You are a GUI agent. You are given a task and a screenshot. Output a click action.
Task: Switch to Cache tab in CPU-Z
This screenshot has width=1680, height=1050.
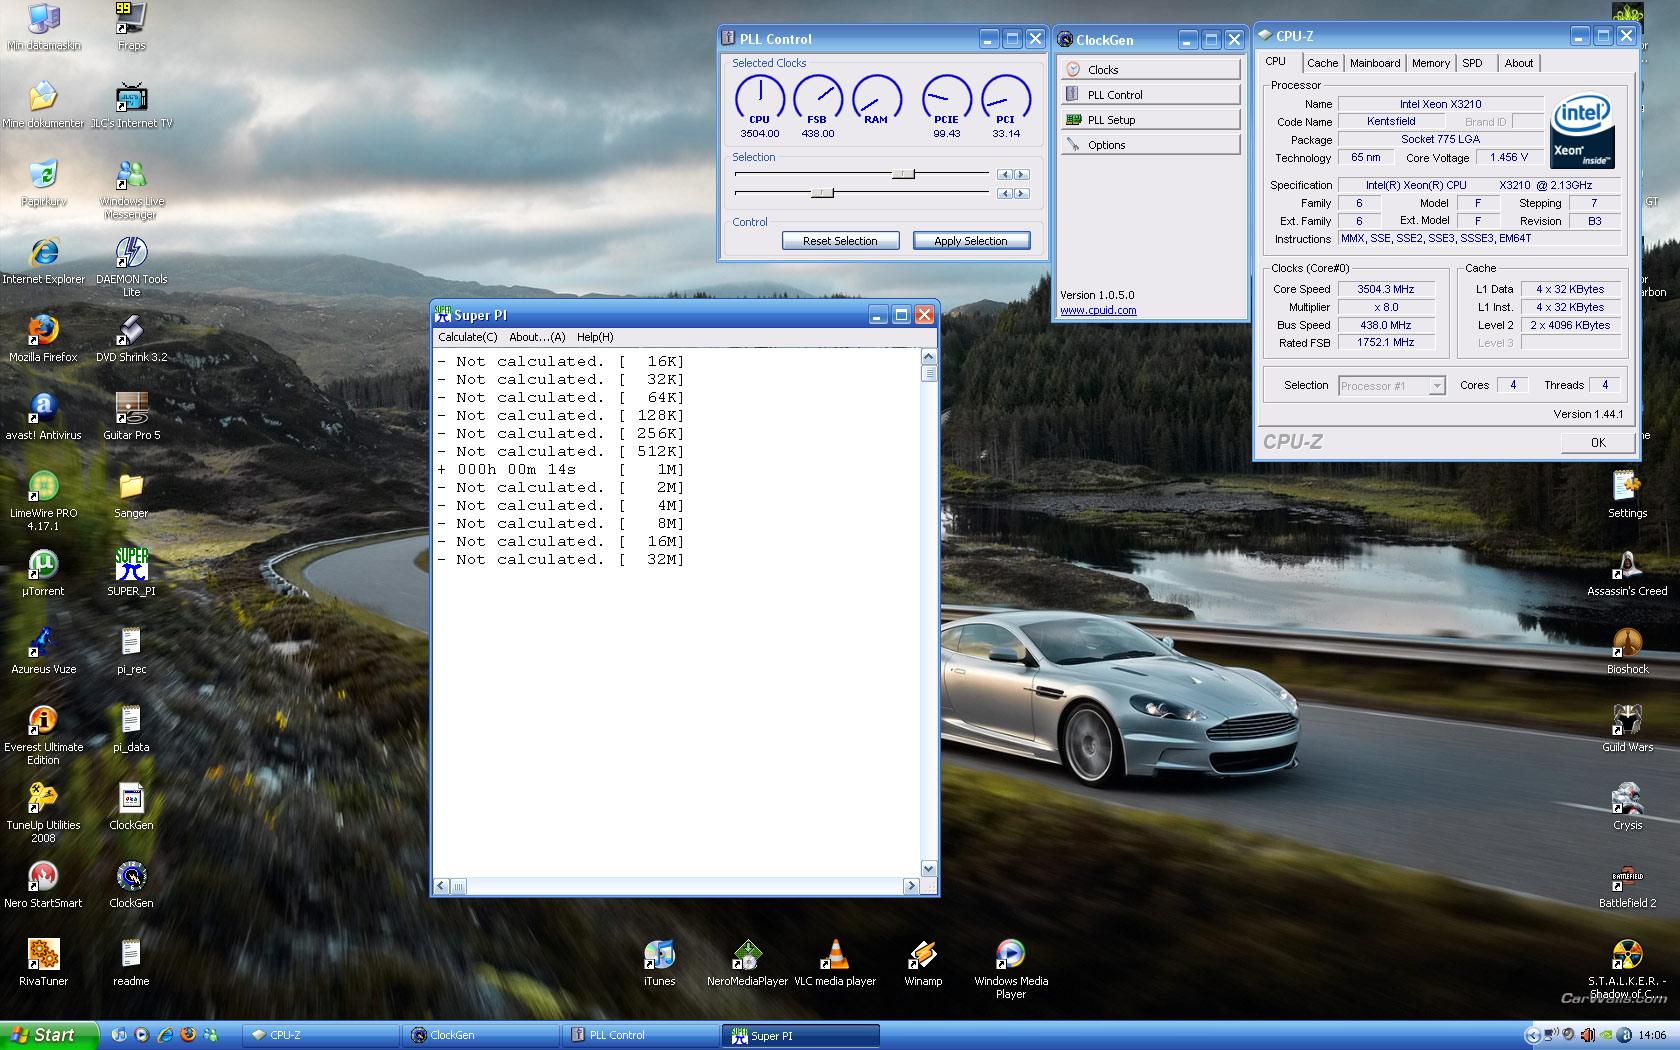coord(1322,63)
